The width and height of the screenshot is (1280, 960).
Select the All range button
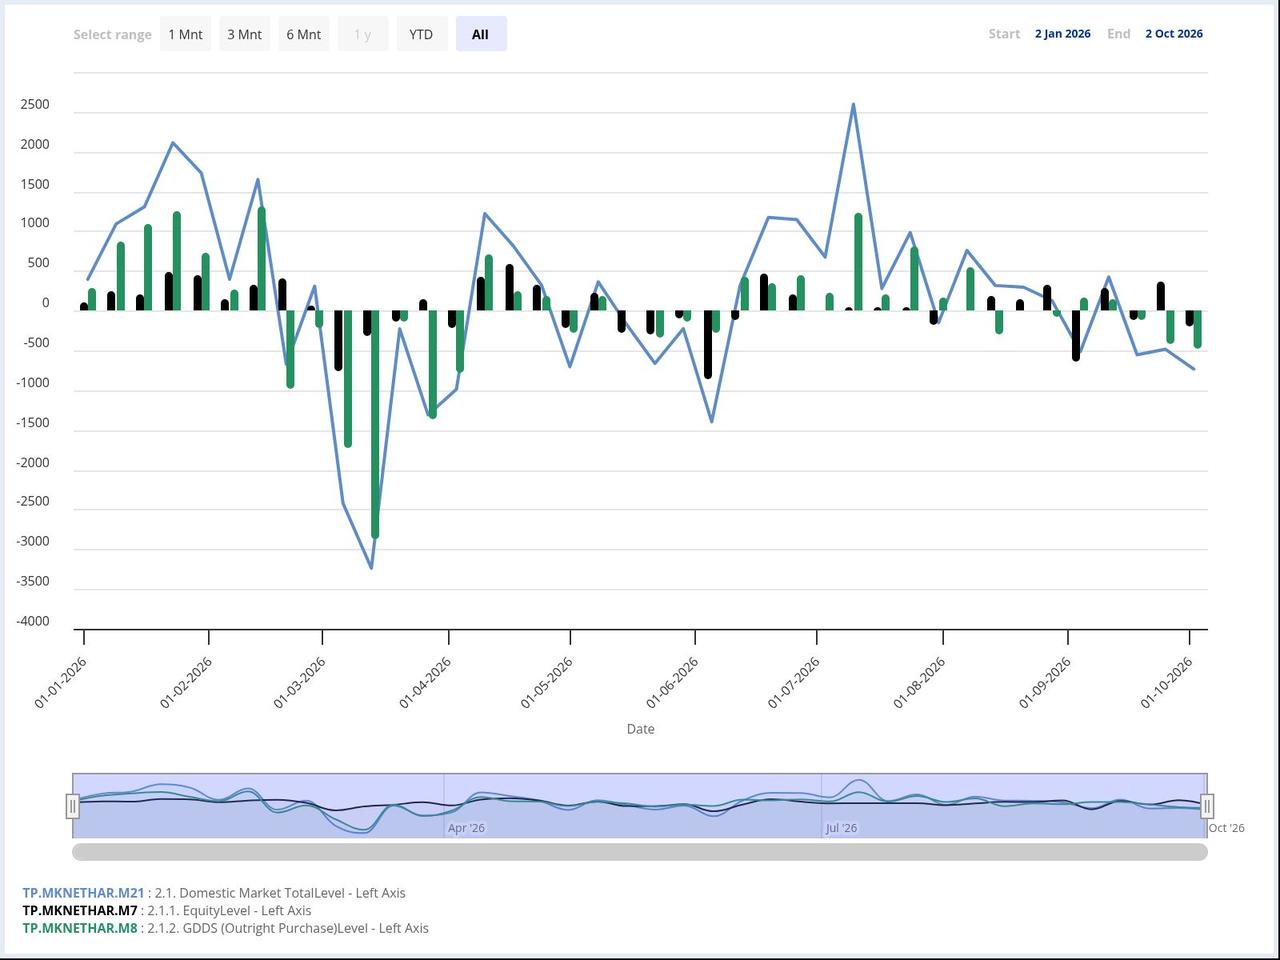(481, 34)
